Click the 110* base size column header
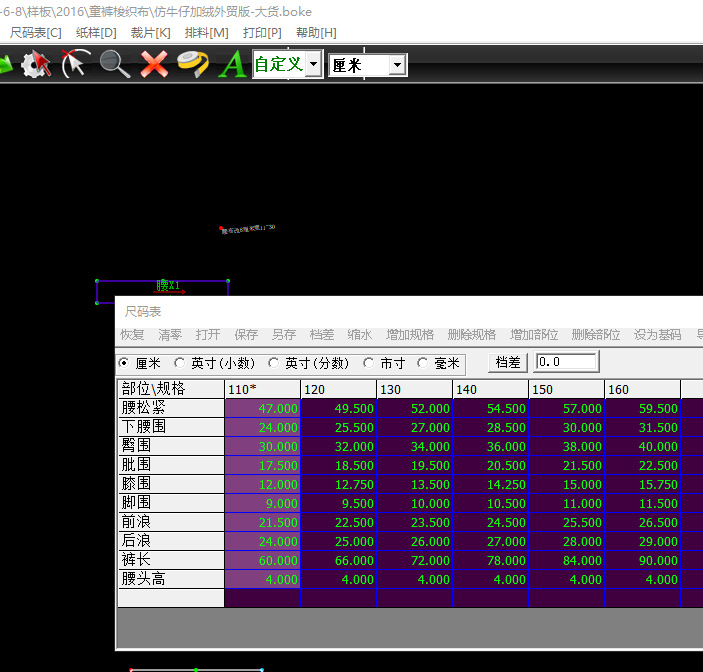Image resolution: width=703 pixels, height=672 pixels. pos(262,389)
